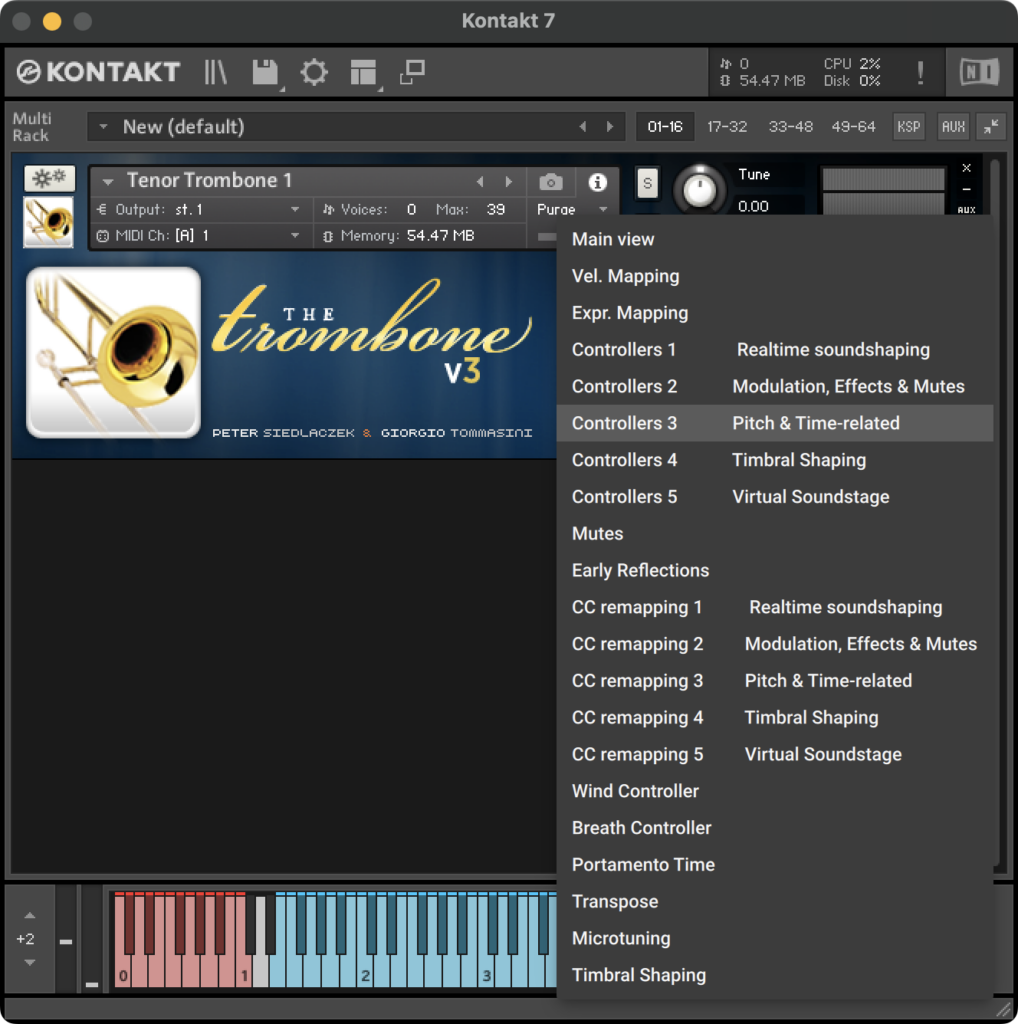Viewport: 1018px width, 1024px height.
Task: Select Vel. Mapping menu entry
Action: point(775,276)
